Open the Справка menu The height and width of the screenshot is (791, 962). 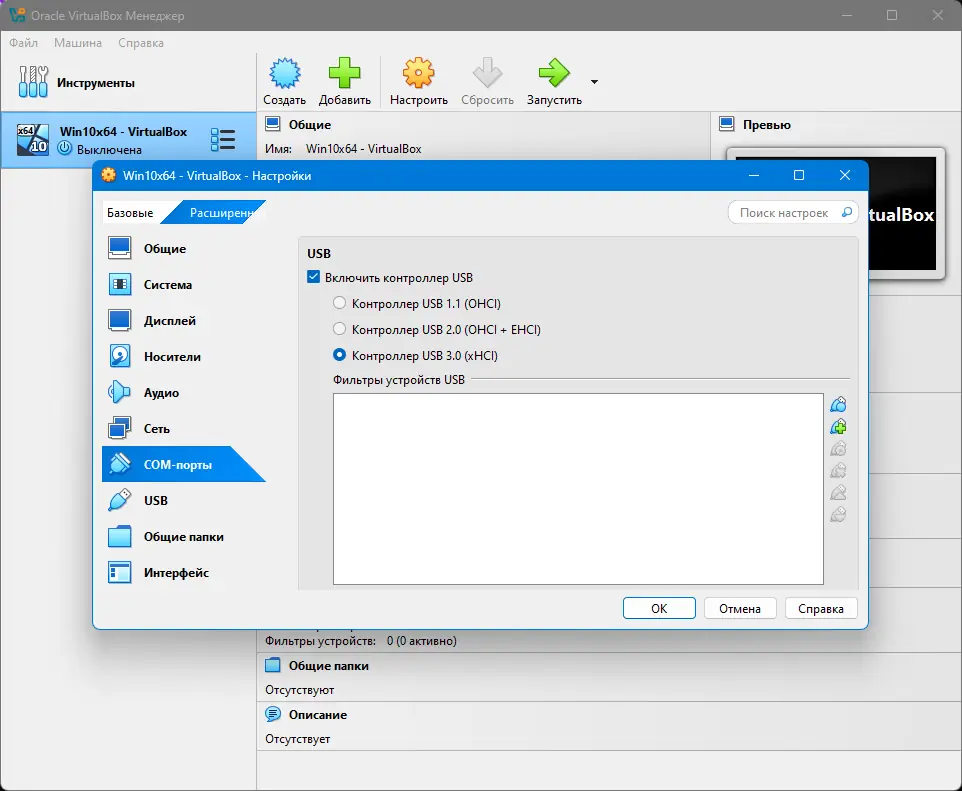point(141,43)
